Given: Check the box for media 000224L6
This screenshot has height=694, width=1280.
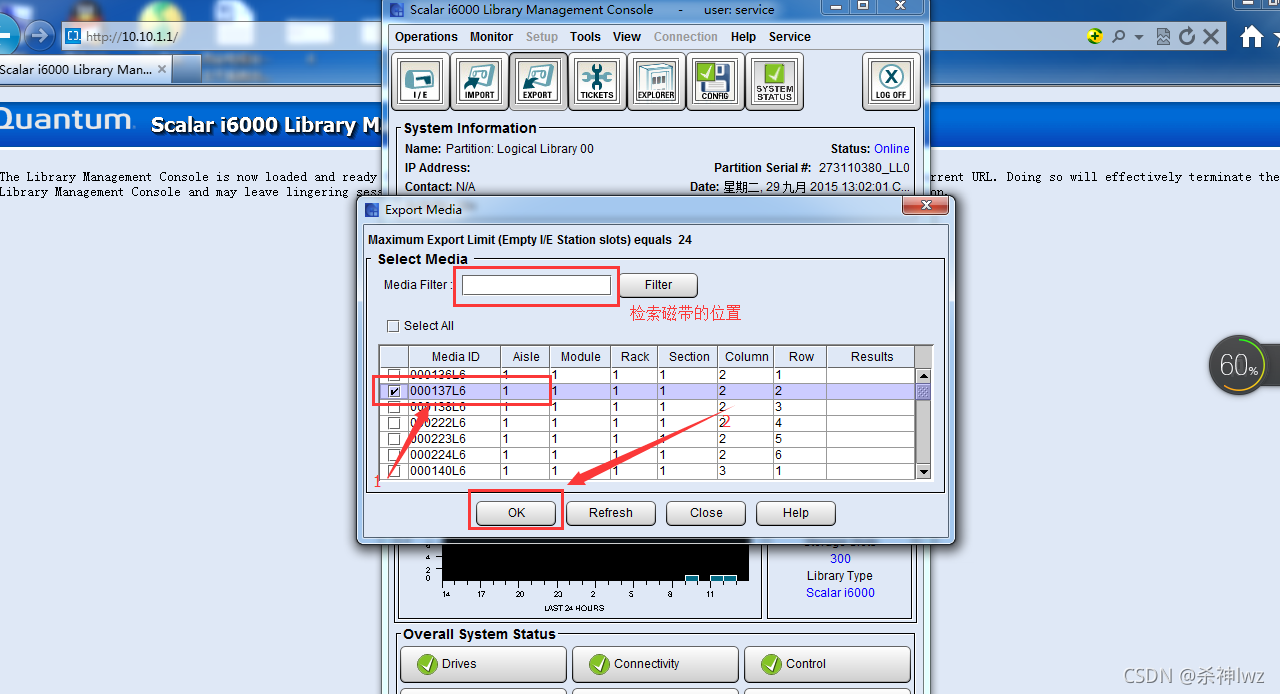Looking at the screenshot, I should (x=394, y=455).
